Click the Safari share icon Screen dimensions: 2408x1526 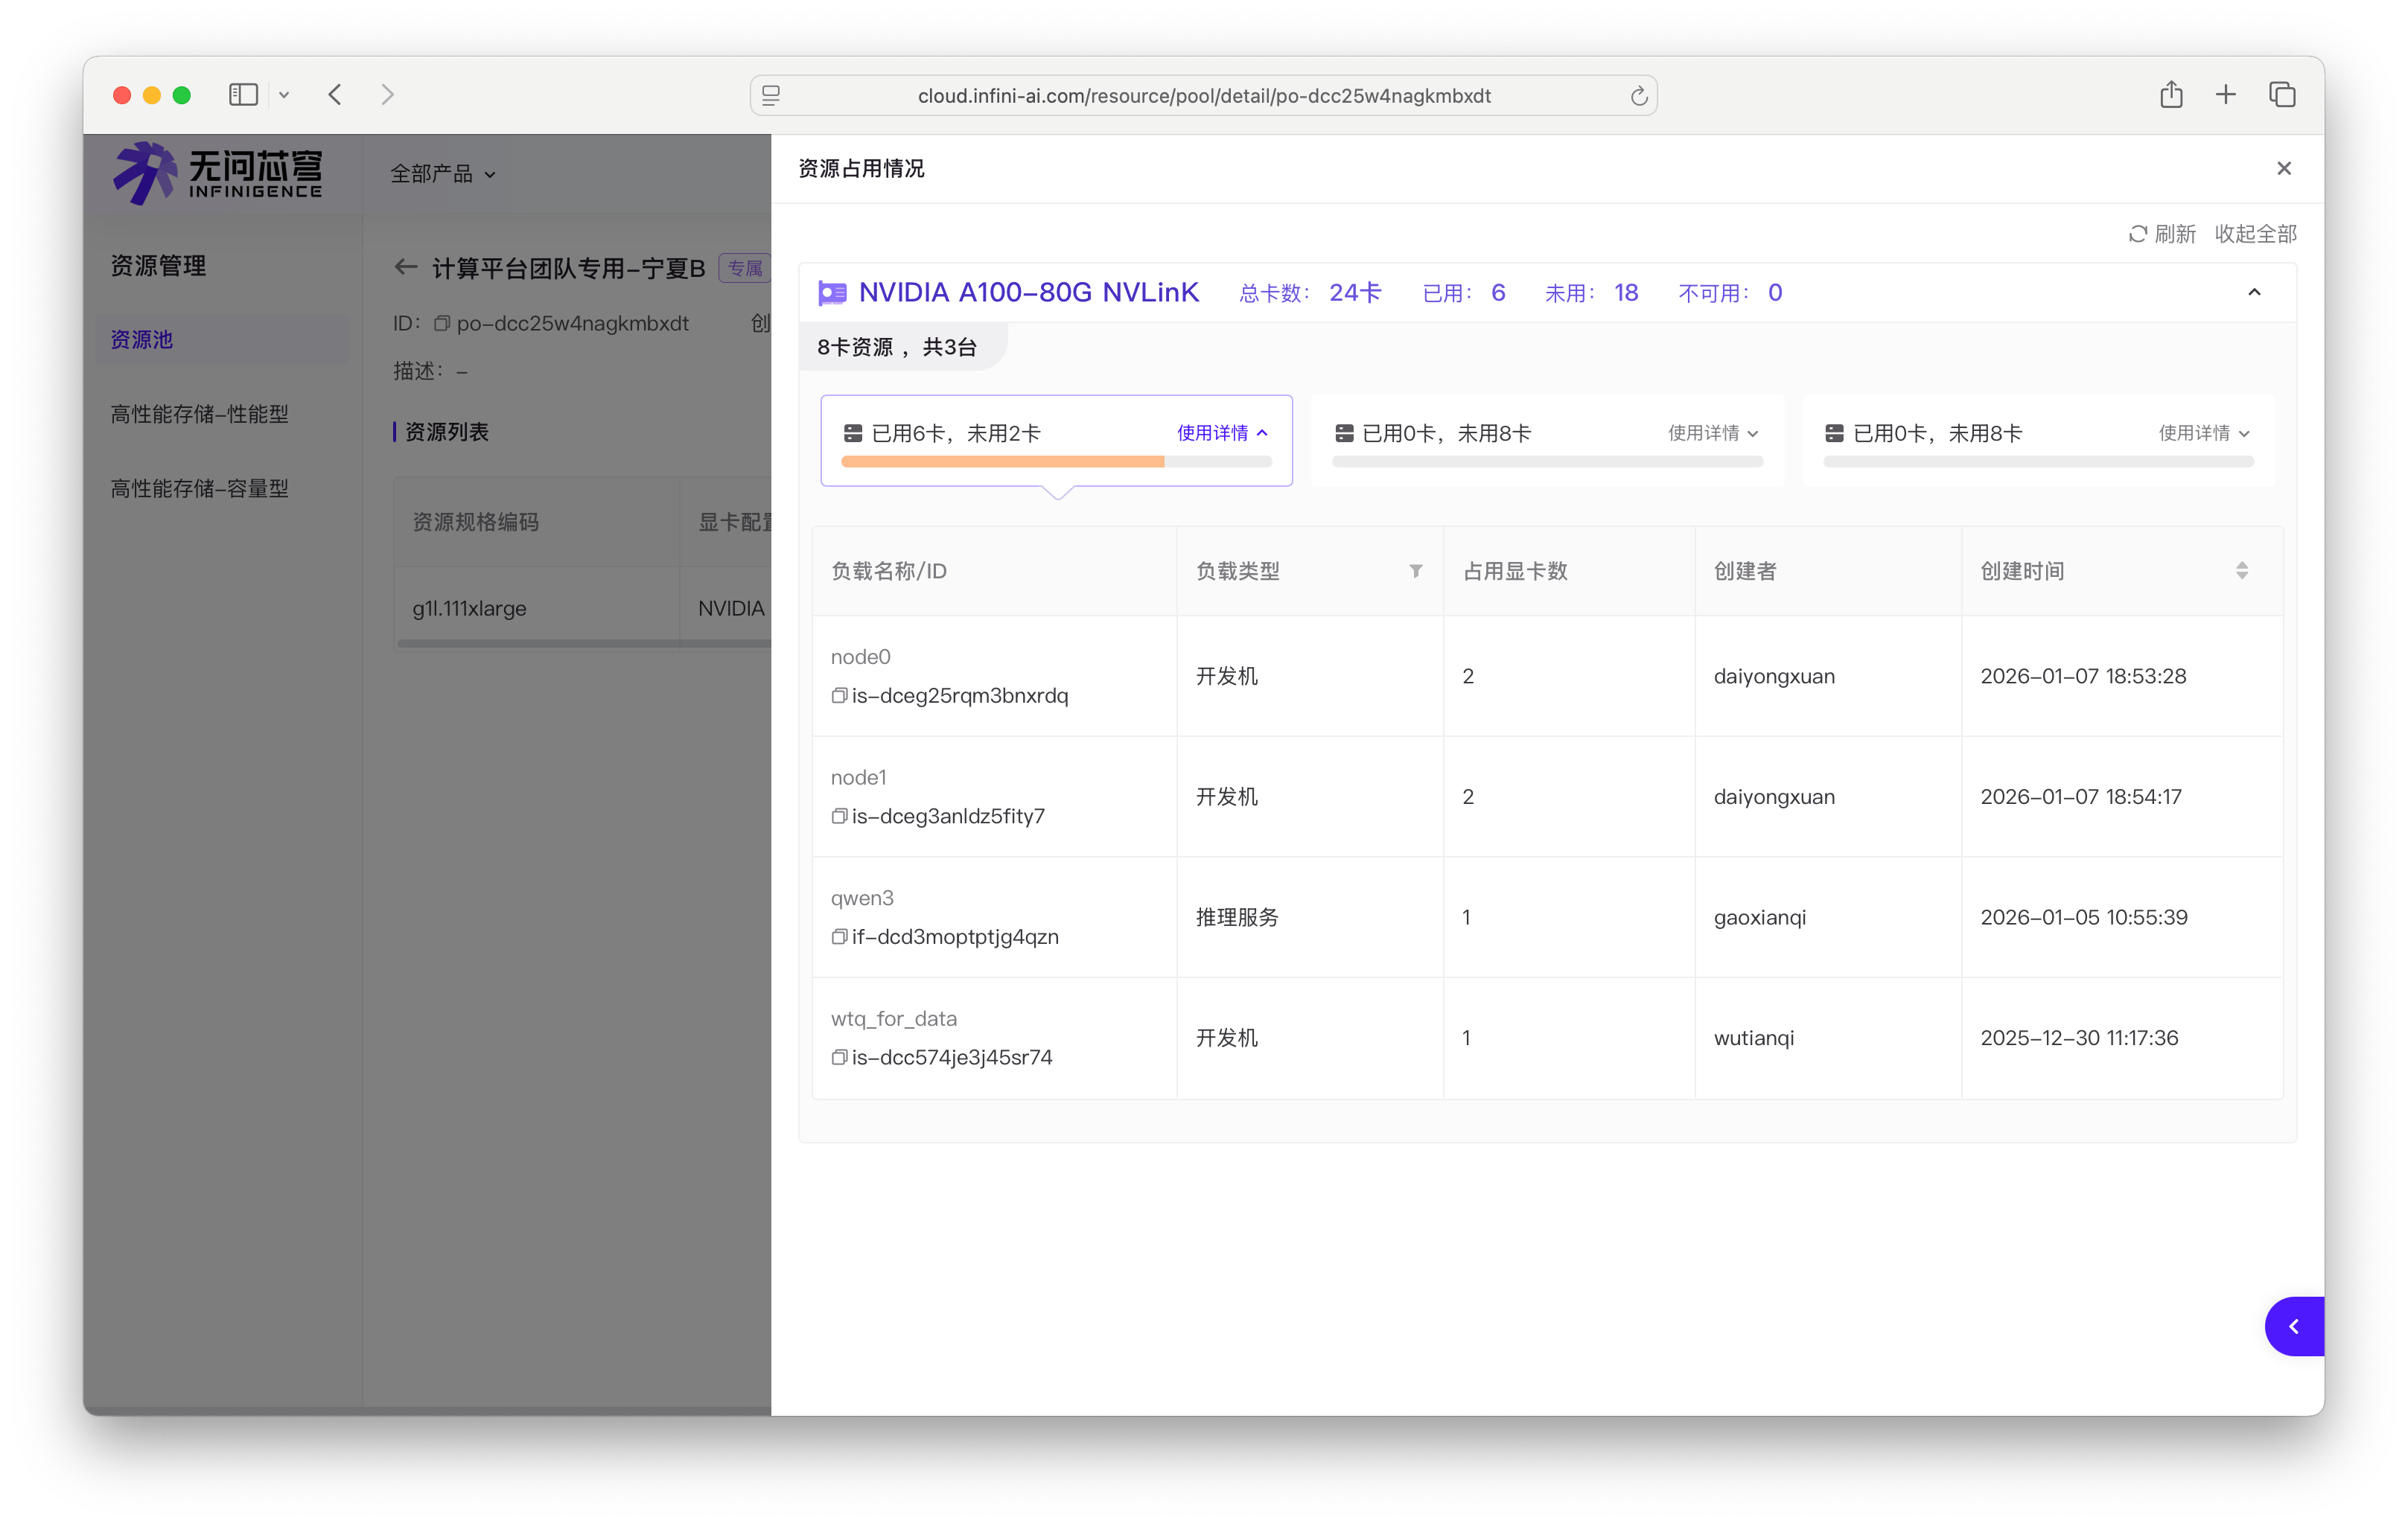click(2170, 95)
